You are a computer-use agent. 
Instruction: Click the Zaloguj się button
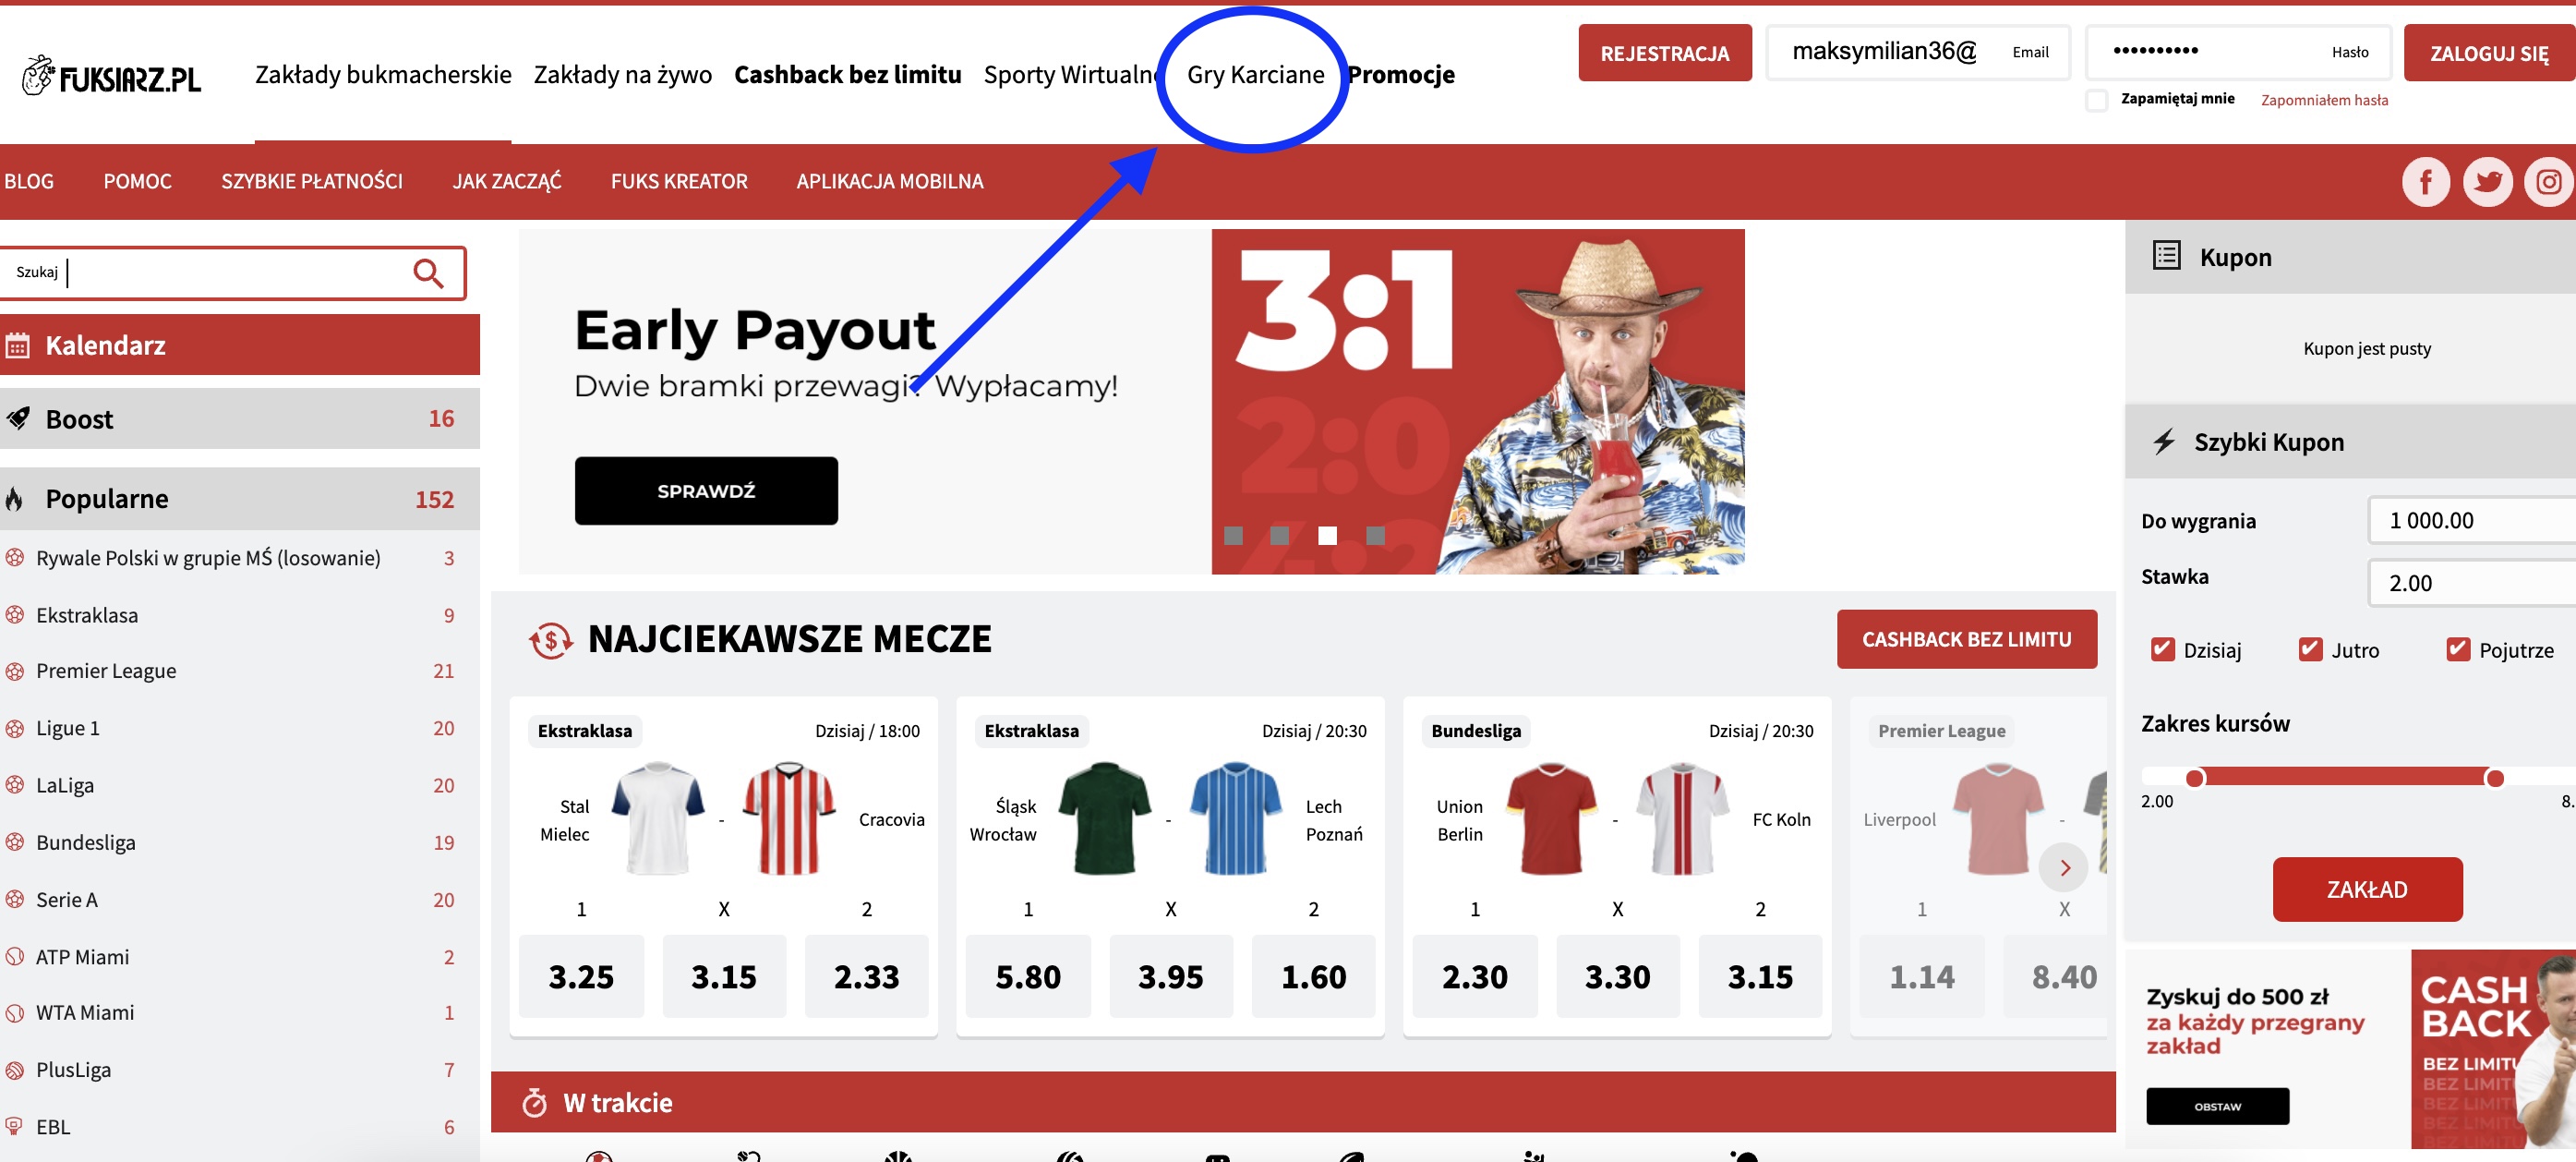(x=2489, y=53)
